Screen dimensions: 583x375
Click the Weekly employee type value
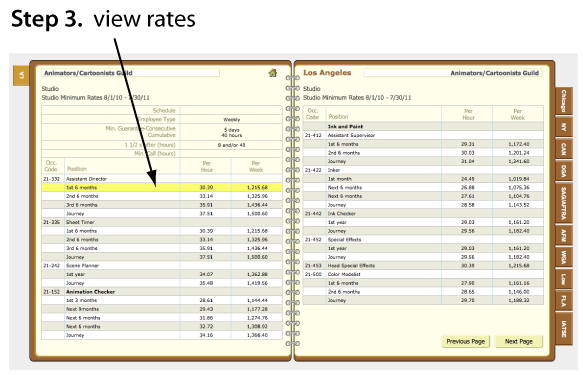point(231,119)
